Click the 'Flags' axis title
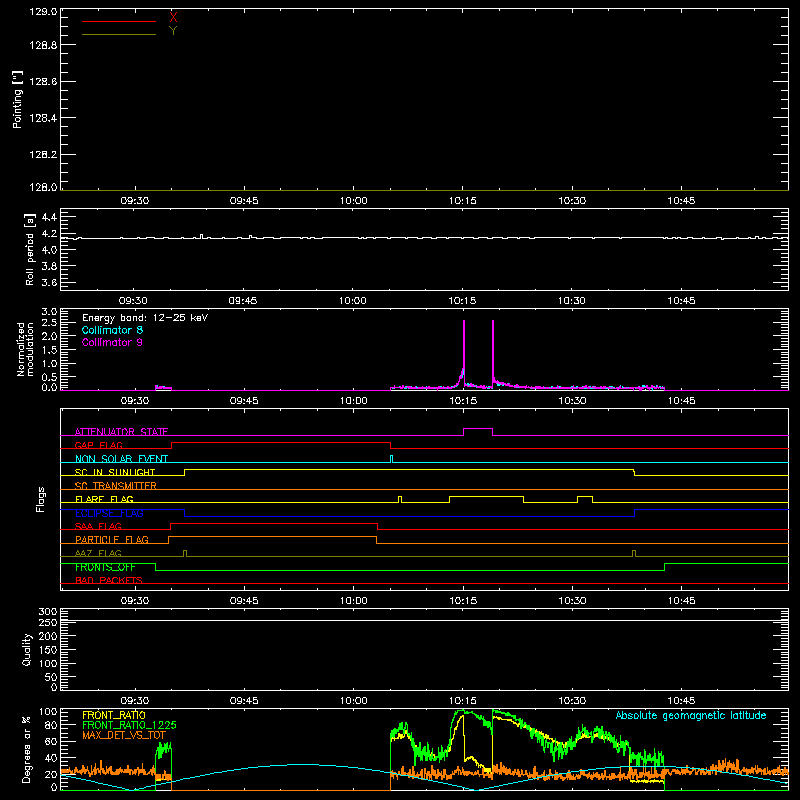This screenshot has width=800, height=800. point(40,499)
